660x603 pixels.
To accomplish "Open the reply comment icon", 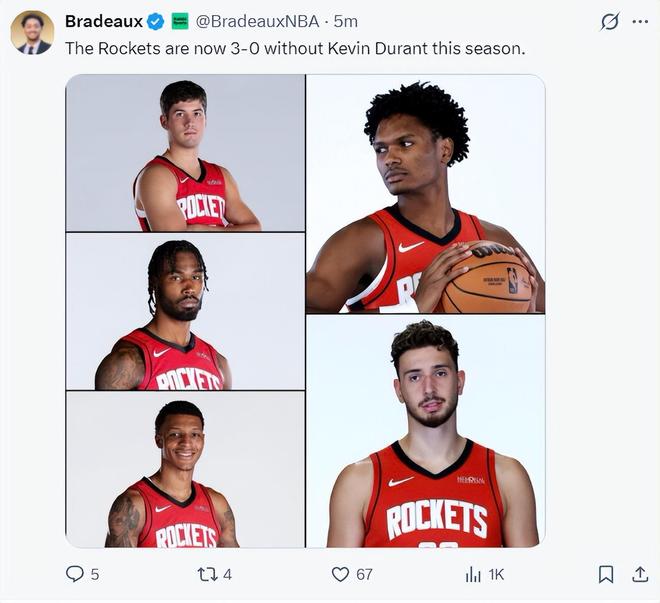I will [x=75, y=574].
